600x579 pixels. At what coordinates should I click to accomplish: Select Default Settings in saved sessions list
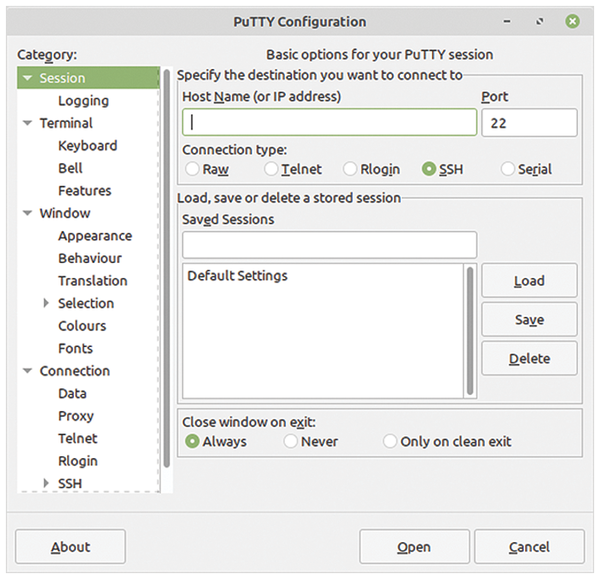pos(237,276)
